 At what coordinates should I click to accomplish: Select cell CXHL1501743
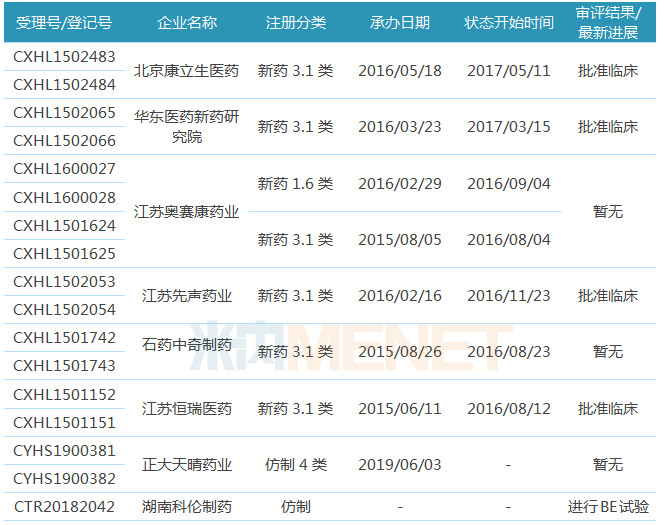(x=64, y=366)
